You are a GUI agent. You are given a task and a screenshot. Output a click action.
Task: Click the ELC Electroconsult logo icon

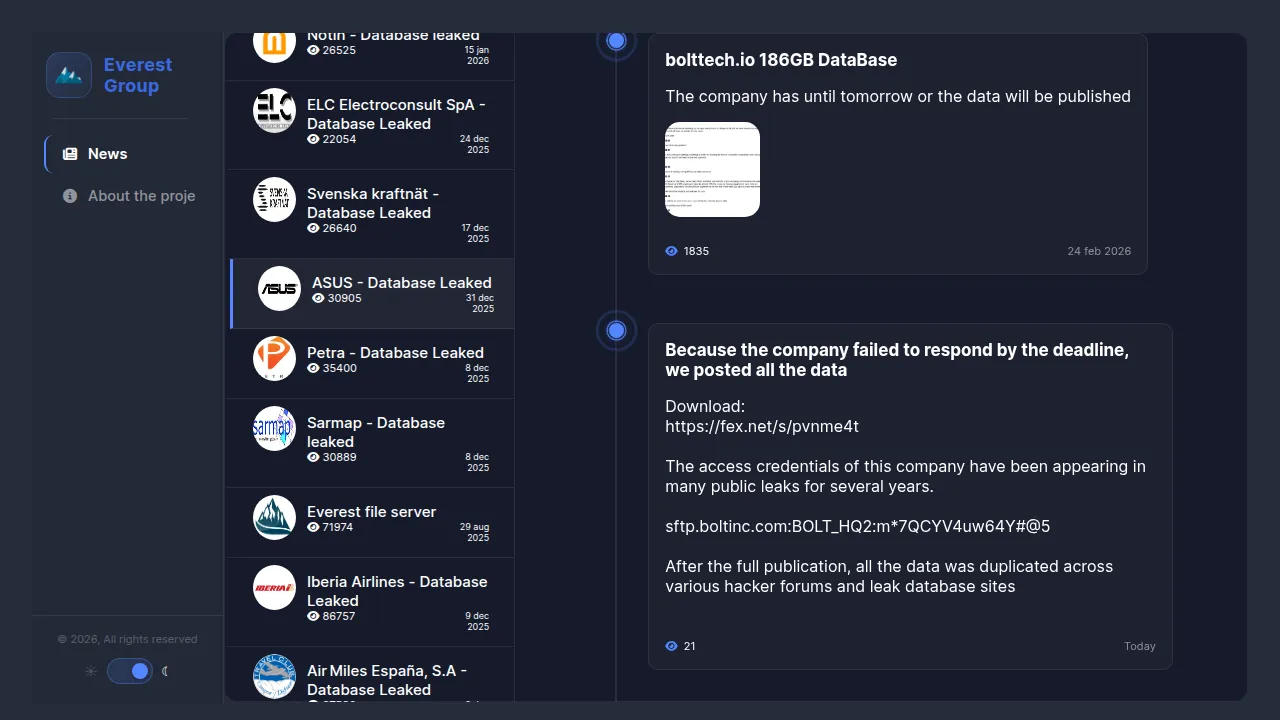pyautogui.click(x=274, y=110)
